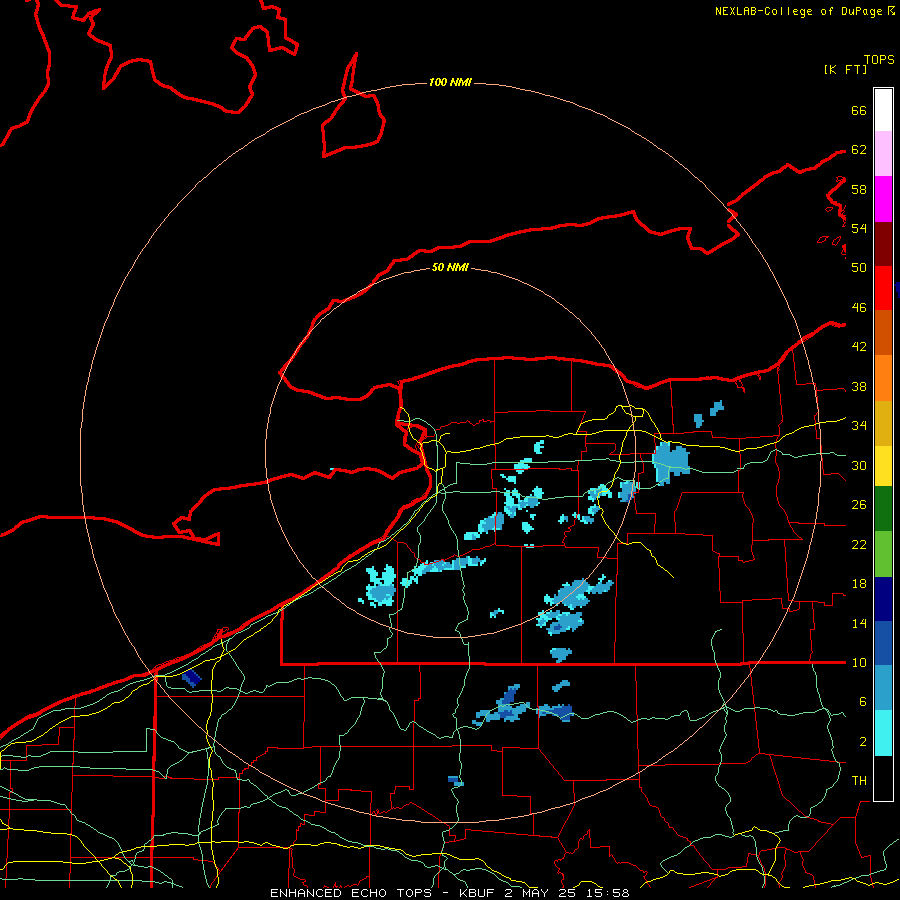Image resolution: width=900 pixels, height=900 pixels.
Task: Click the 58 legend value
Action: click(x=859, y=189)
